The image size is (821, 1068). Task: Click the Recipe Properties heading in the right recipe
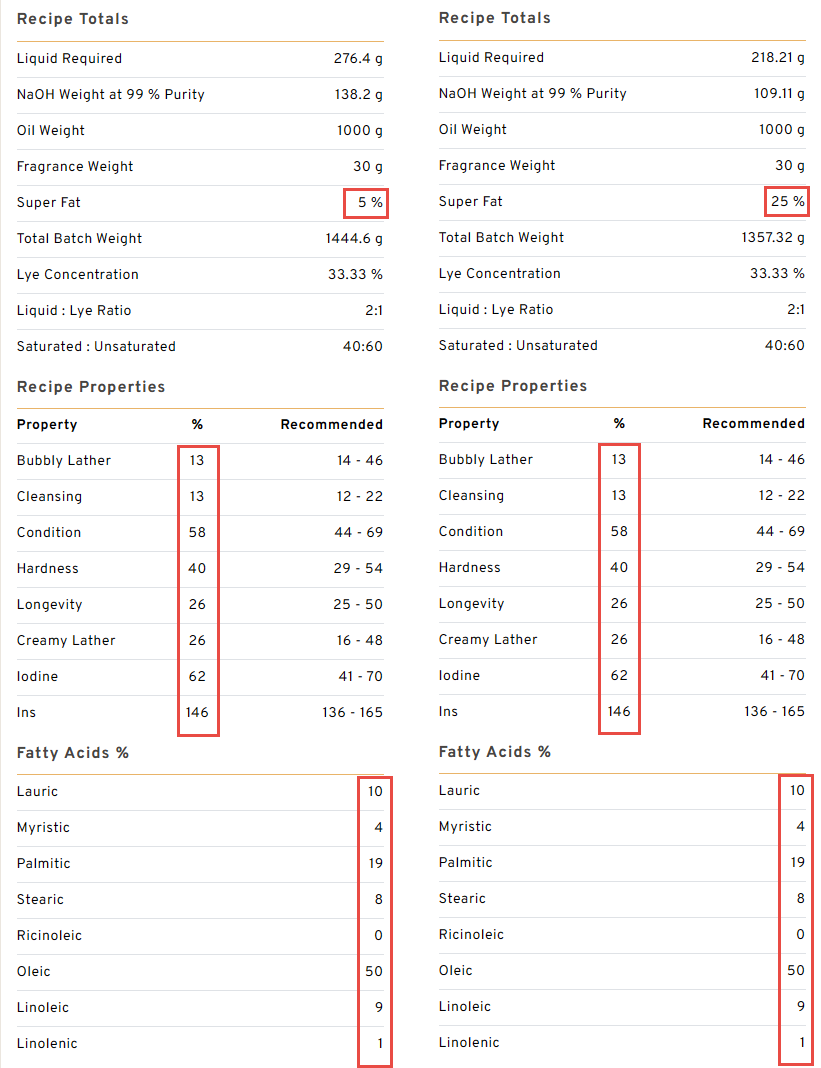pos(513,386)
